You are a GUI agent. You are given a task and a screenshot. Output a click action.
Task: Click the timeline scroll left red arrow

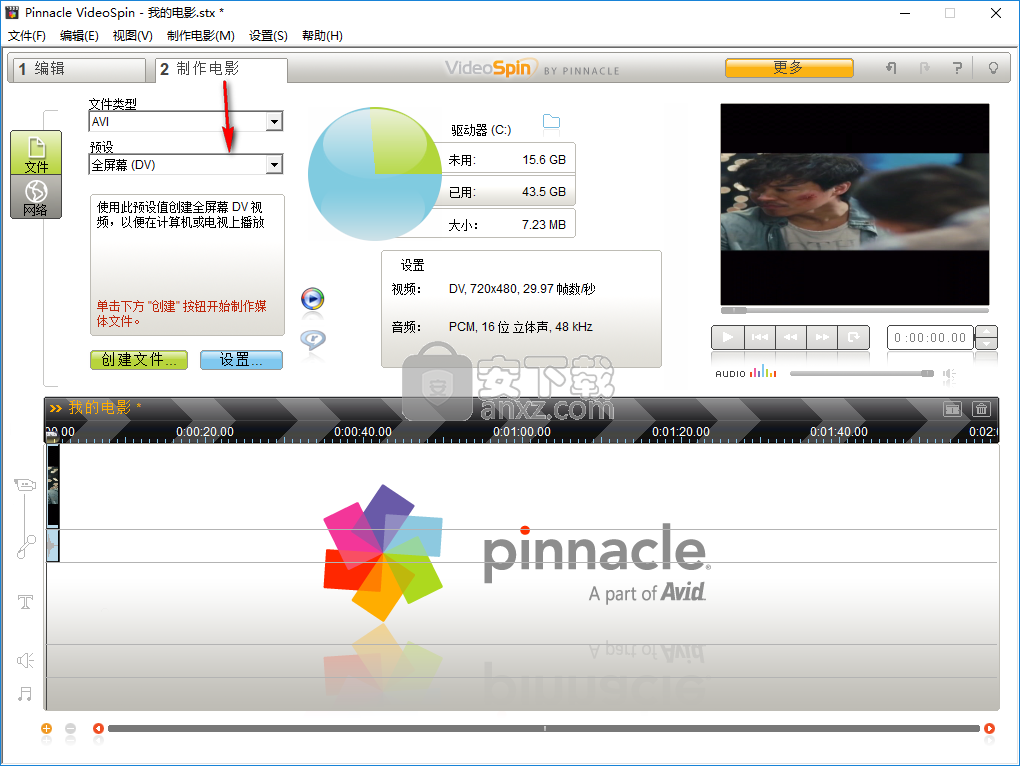coord(98,728)
